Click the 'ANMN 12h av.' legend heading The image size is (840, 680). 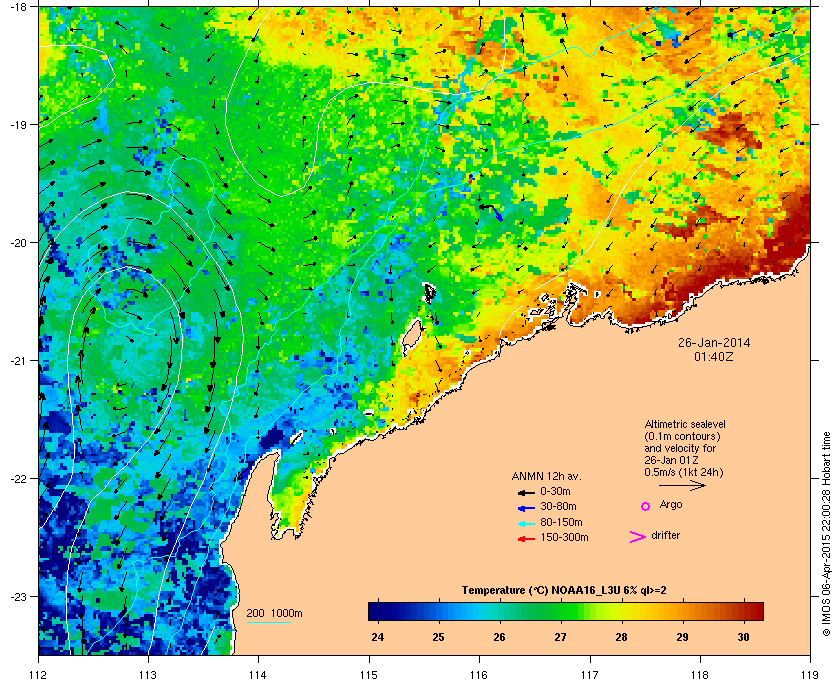546,476
